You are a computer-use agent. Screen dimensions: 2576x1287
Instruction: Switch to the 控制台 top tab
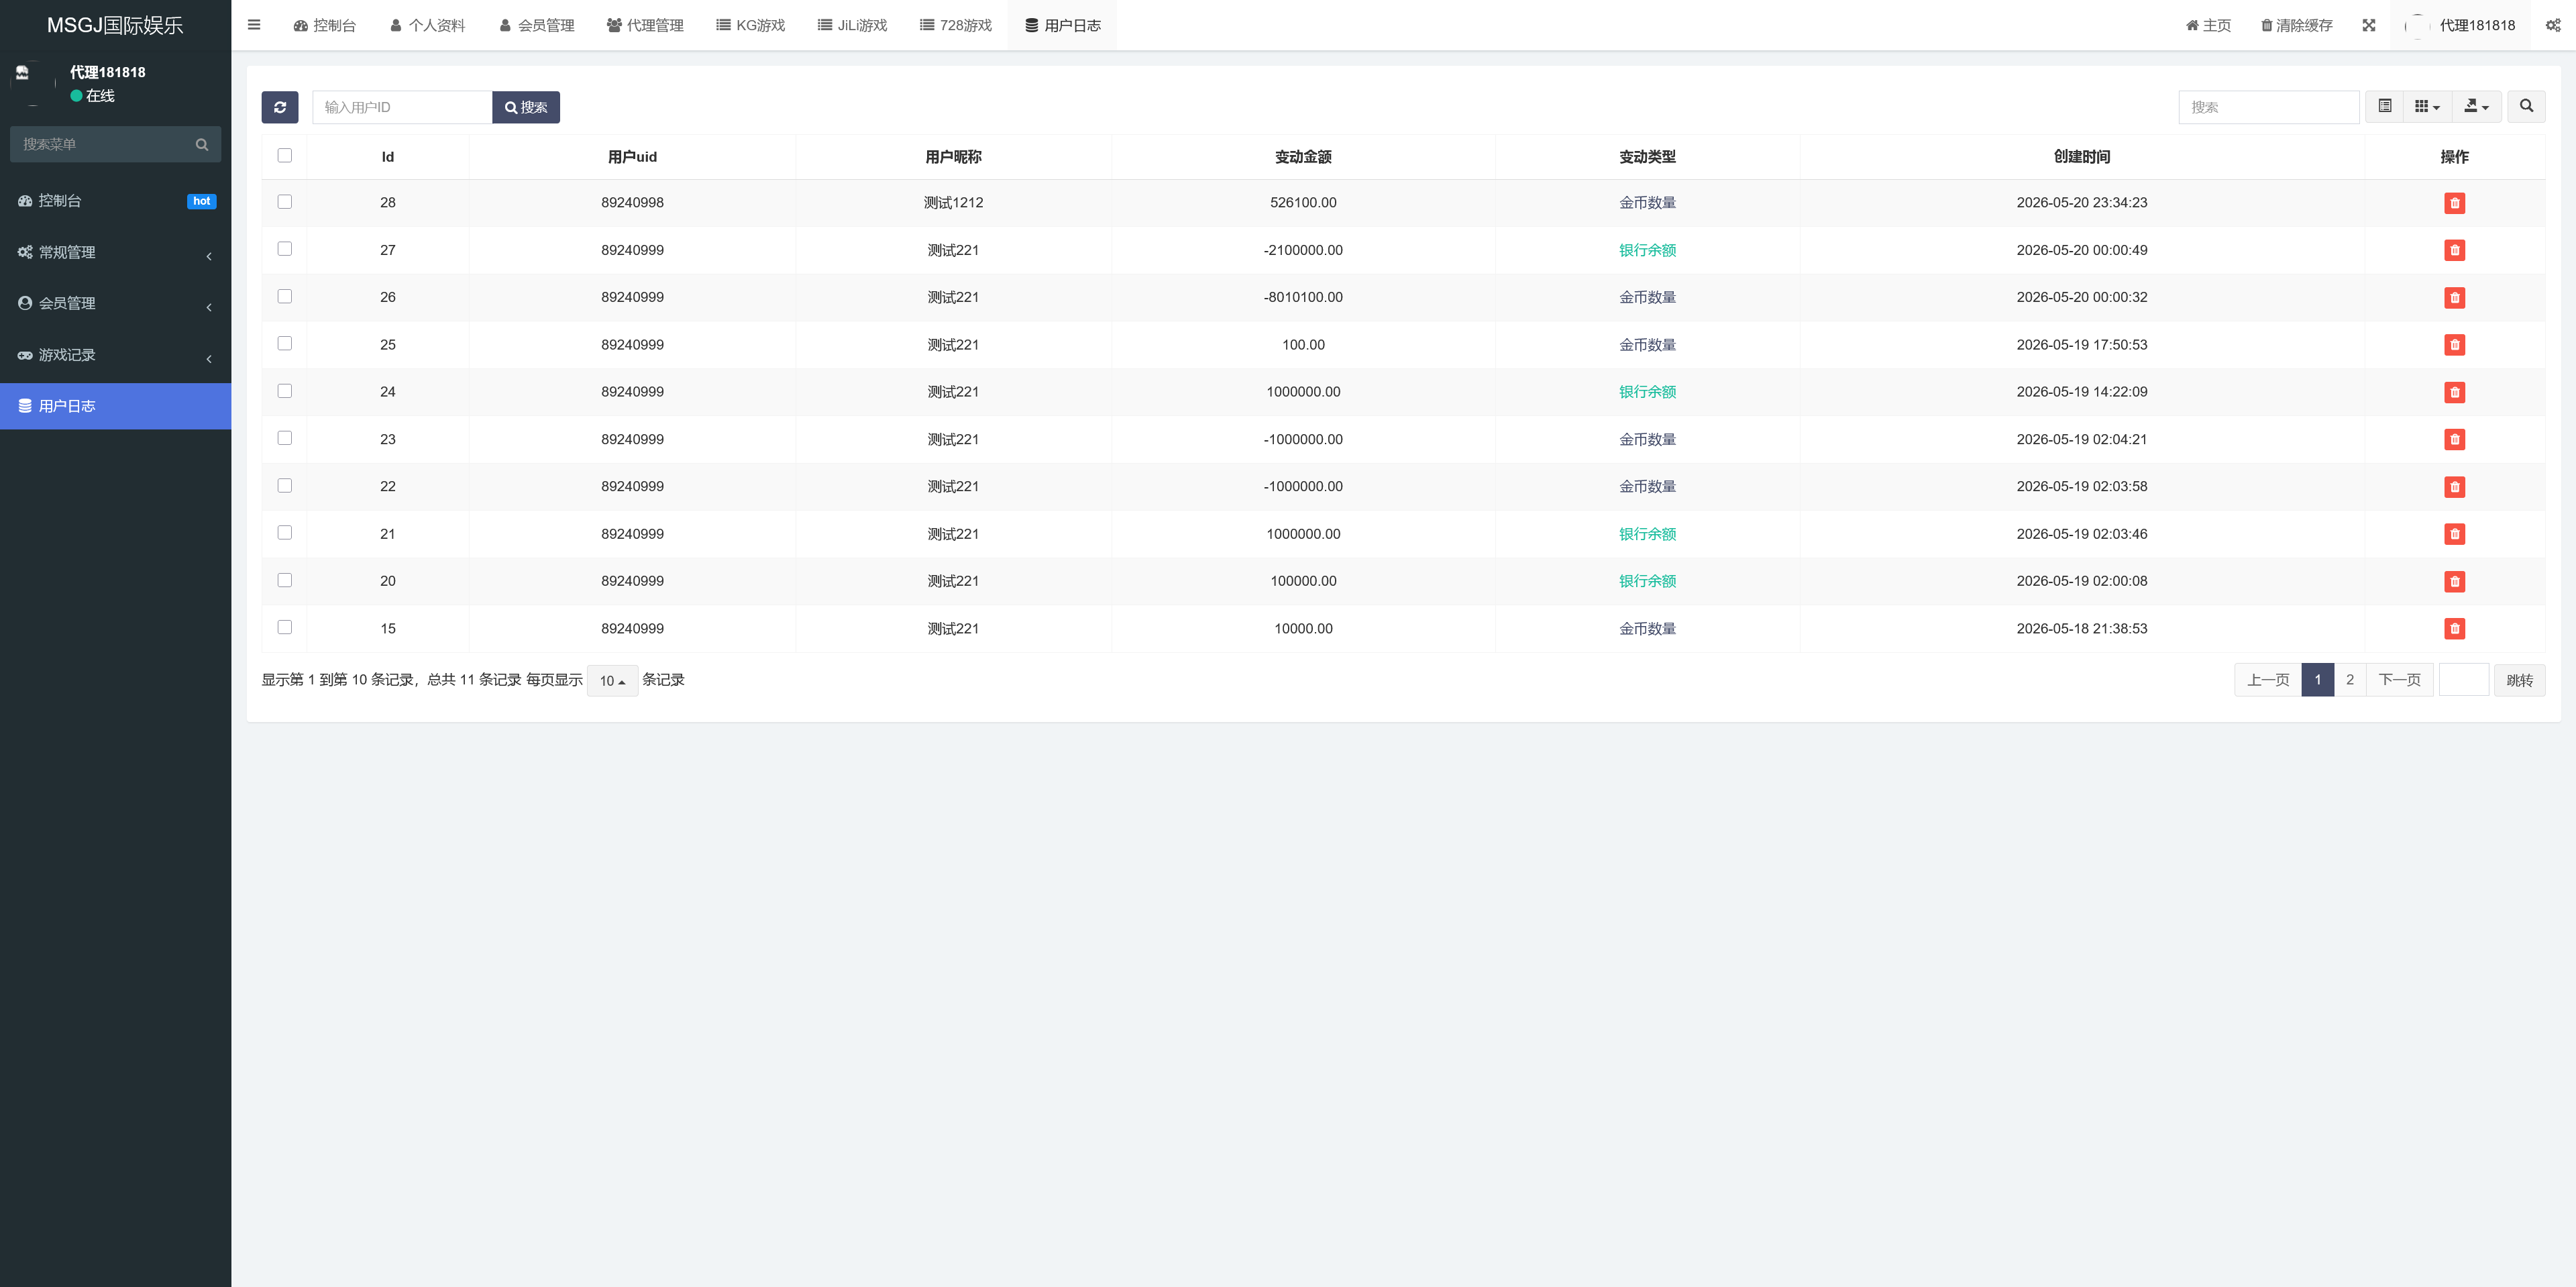(x=324, y=25)
